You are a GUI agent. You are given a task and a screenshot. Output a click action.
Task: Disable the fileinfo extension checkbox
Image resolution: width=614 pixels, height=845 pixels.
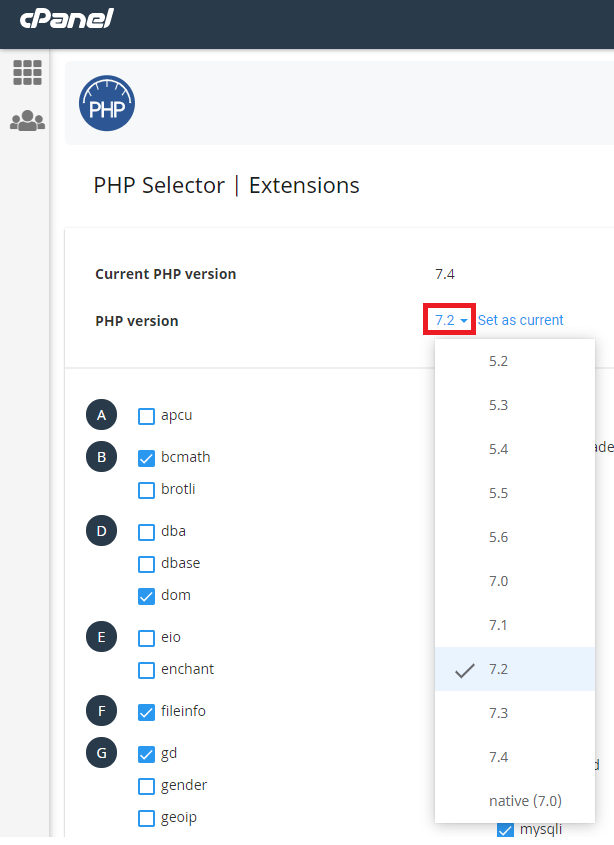[147, 712]
